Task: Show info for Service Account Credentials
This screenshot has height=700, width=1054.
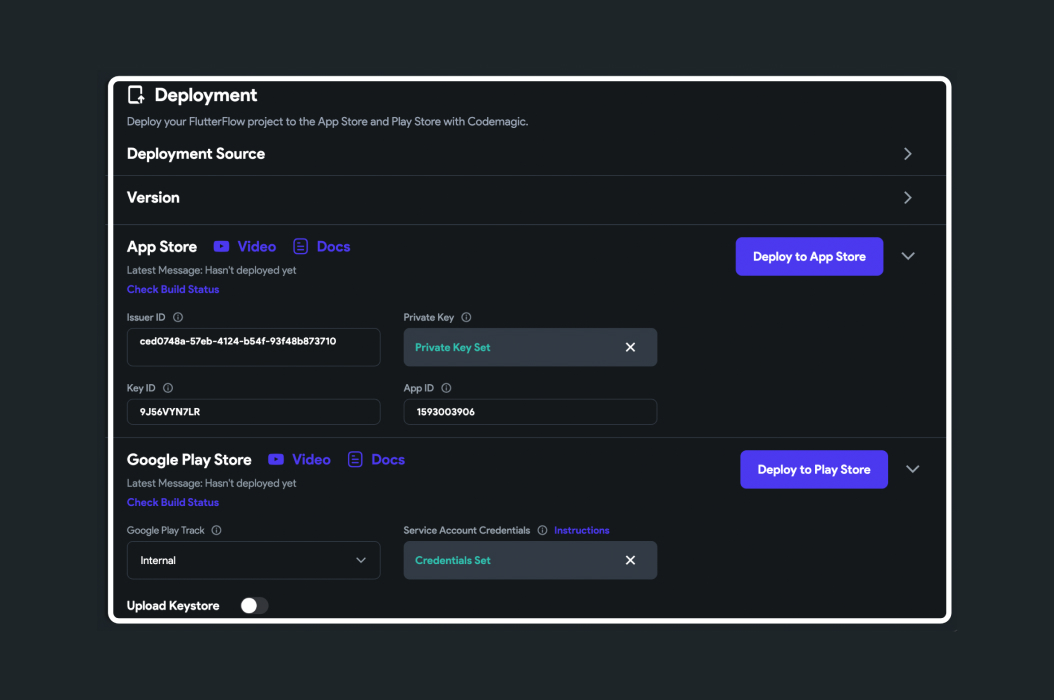Action: click(x=542, y=530)
